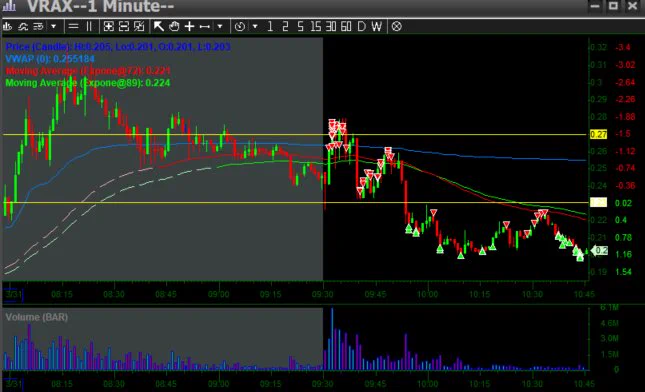Click chart icon in the title bar
This screenshot has width=645, height=392.
tap(9, 5)
